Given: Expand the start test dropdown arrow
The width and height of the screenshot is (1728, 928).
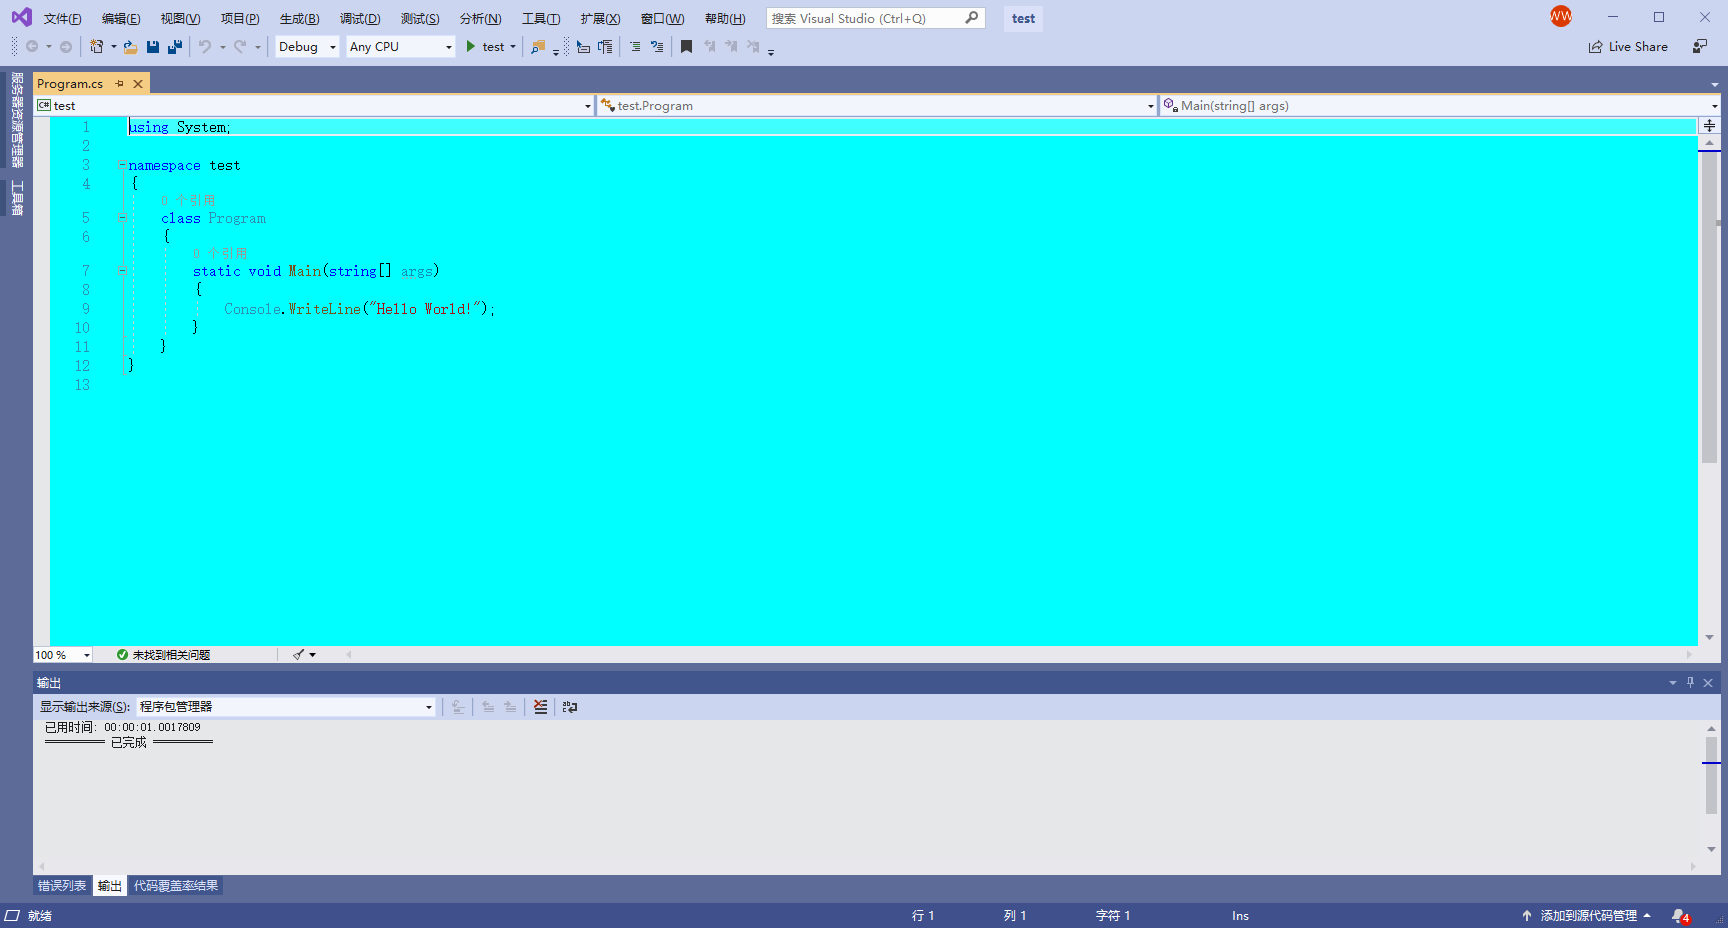Looking at the screenshot, I should [513, 47].
